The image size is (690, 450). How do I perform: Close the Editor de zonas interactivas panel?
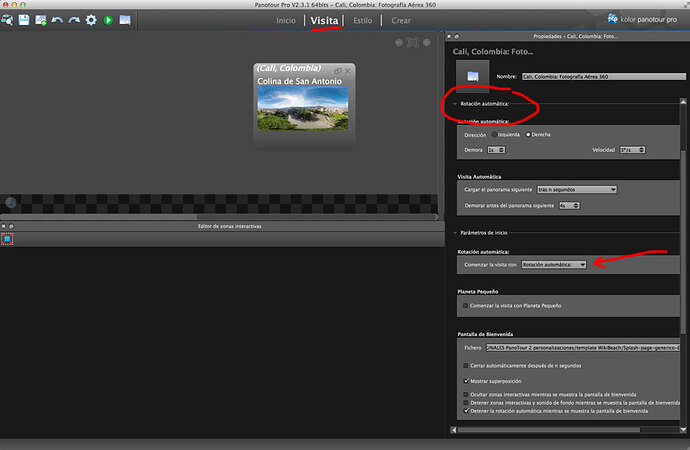tap(4, 226)
